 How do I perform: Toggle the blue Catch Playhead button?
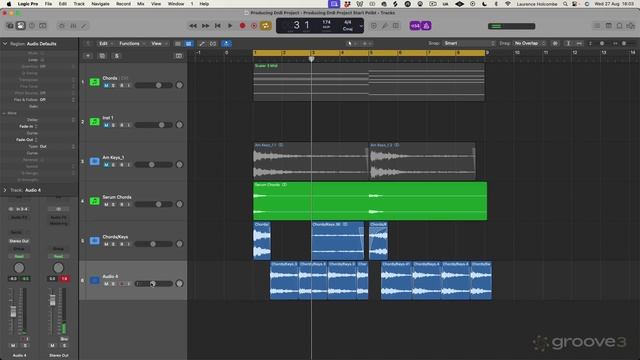coord(226,43)
